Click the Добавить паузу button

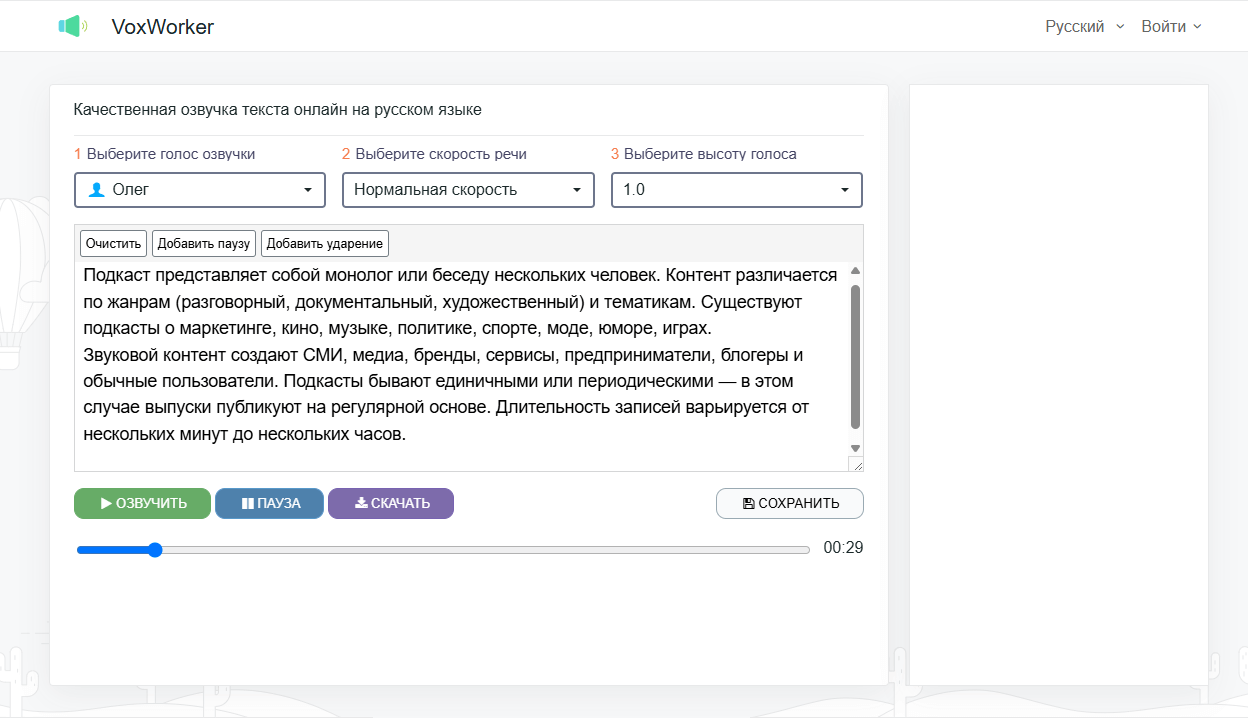[x=204, y=243]
